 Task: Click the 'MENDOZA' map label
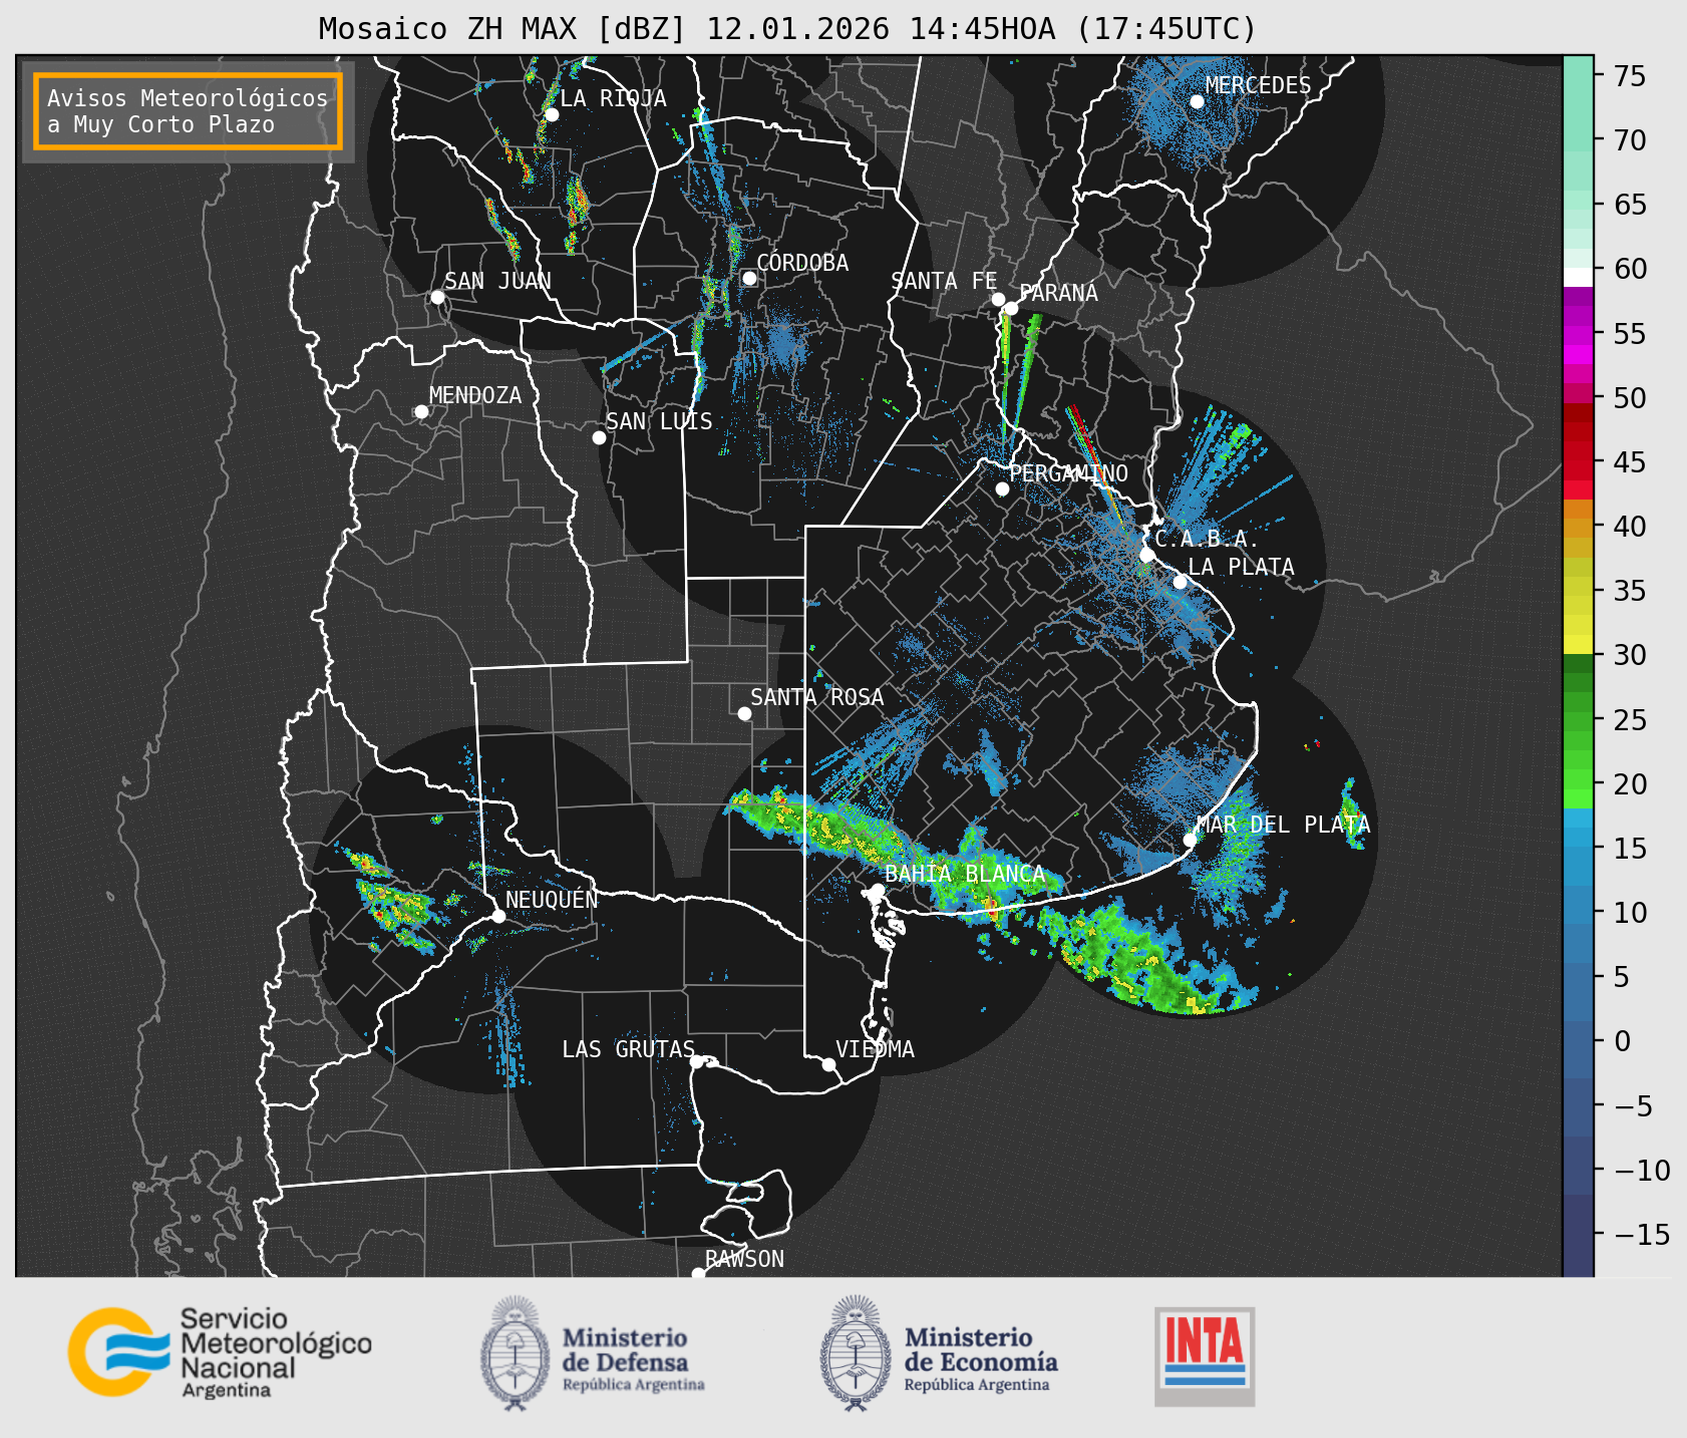pyautogui.click(x=475, y=395)
